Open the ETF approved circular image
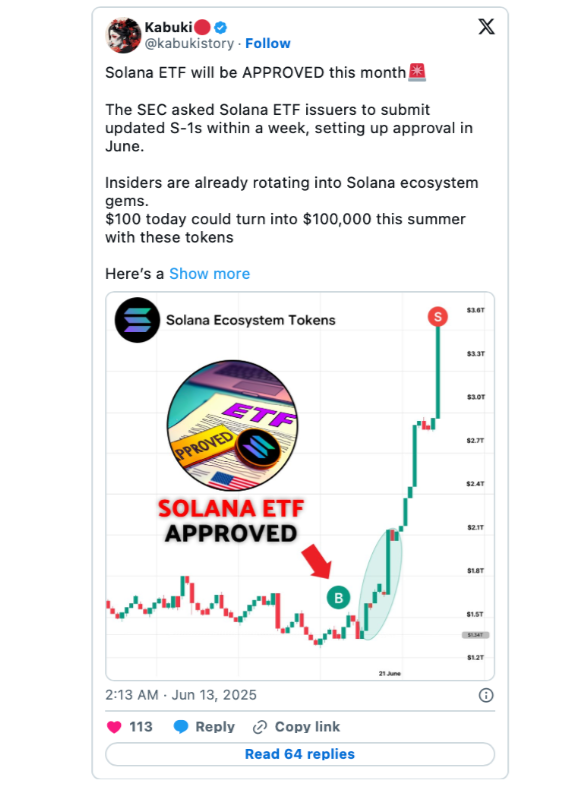Image resolution: width=581 pixels, height=786 pixels. coord(232,425)
